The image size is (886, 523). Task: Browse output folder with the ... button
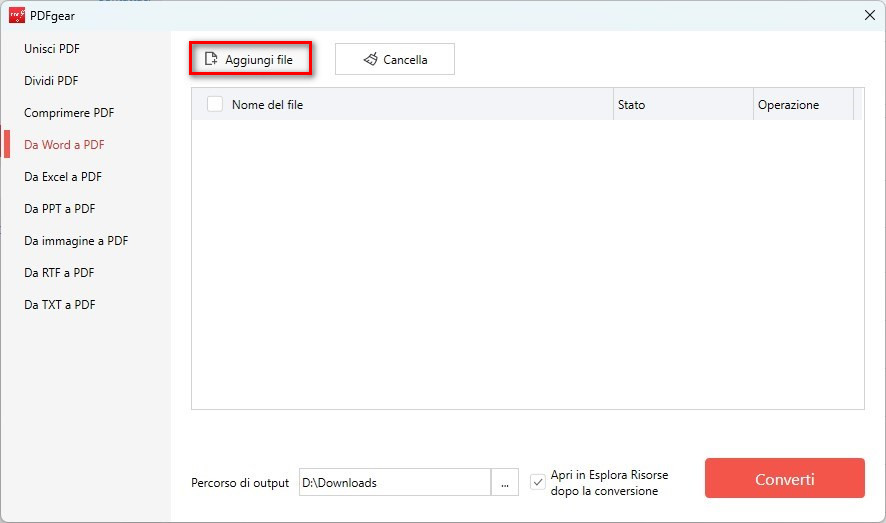[x=505, y=482]
